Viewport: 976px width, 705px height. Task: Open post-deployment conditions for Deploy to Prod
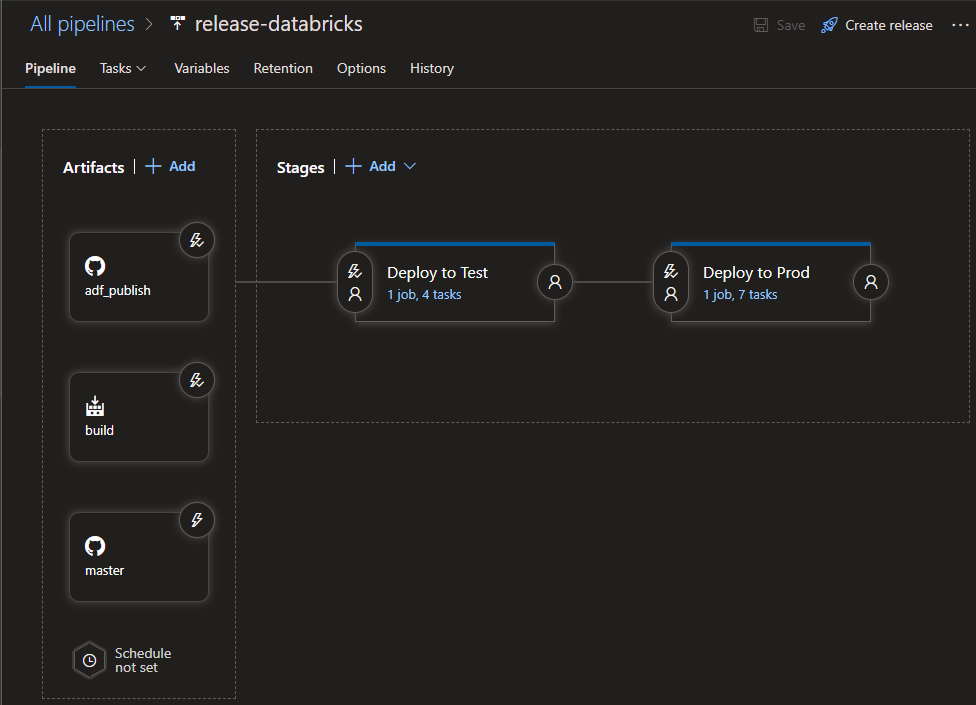tap(871, 282)
